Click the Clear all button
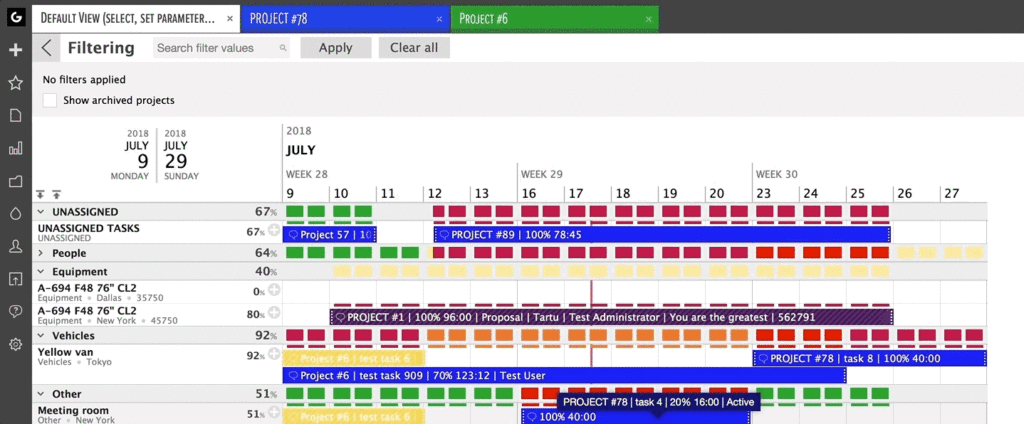This screenshot has width=1024, height=424. coord(414,48)
